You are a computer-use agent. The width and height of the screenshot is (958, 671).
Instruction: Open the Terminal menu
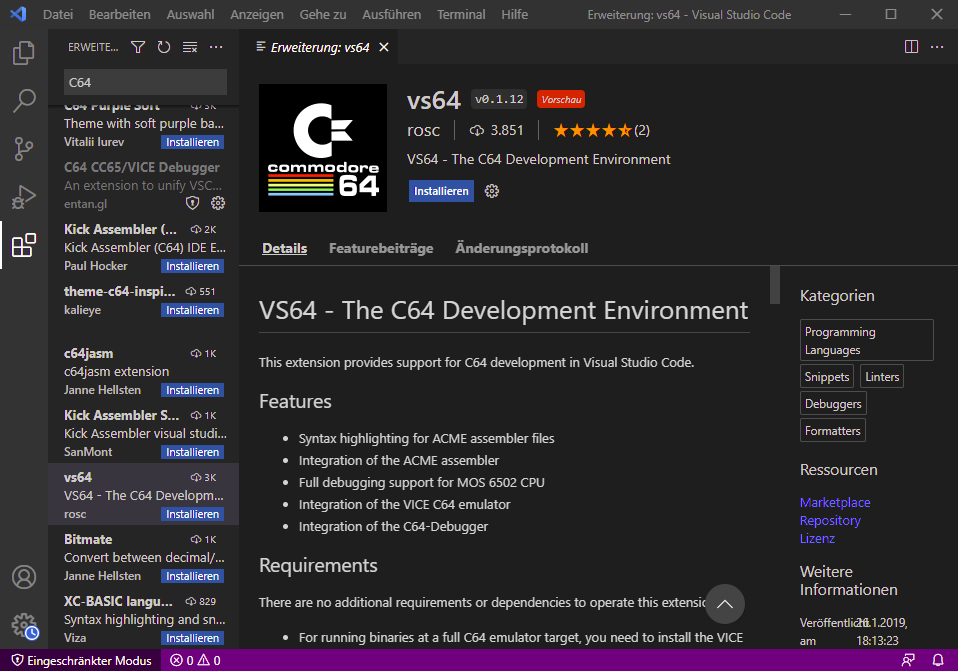[461, 14]
